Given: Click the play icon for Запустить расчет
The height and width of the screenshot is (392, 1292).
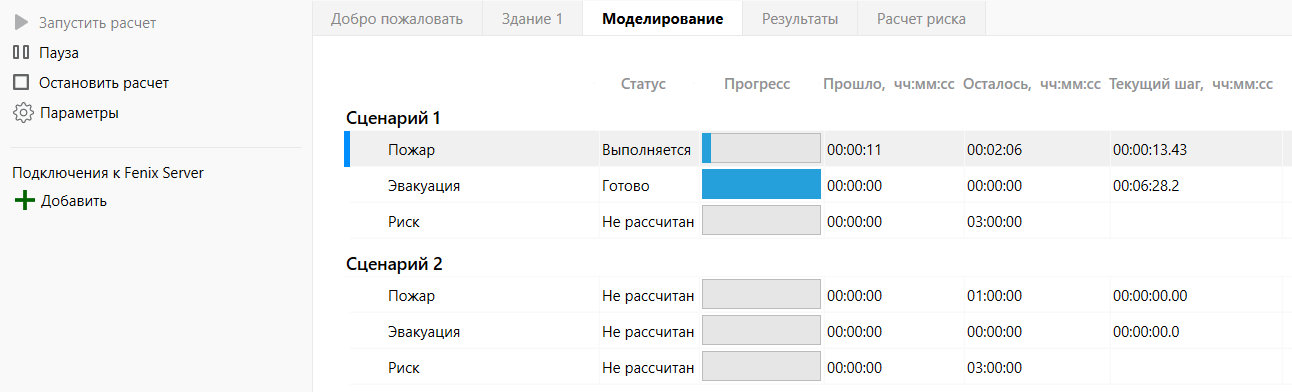Looking at the screenshot, I should pyautogui.click(x=22, y=22).
